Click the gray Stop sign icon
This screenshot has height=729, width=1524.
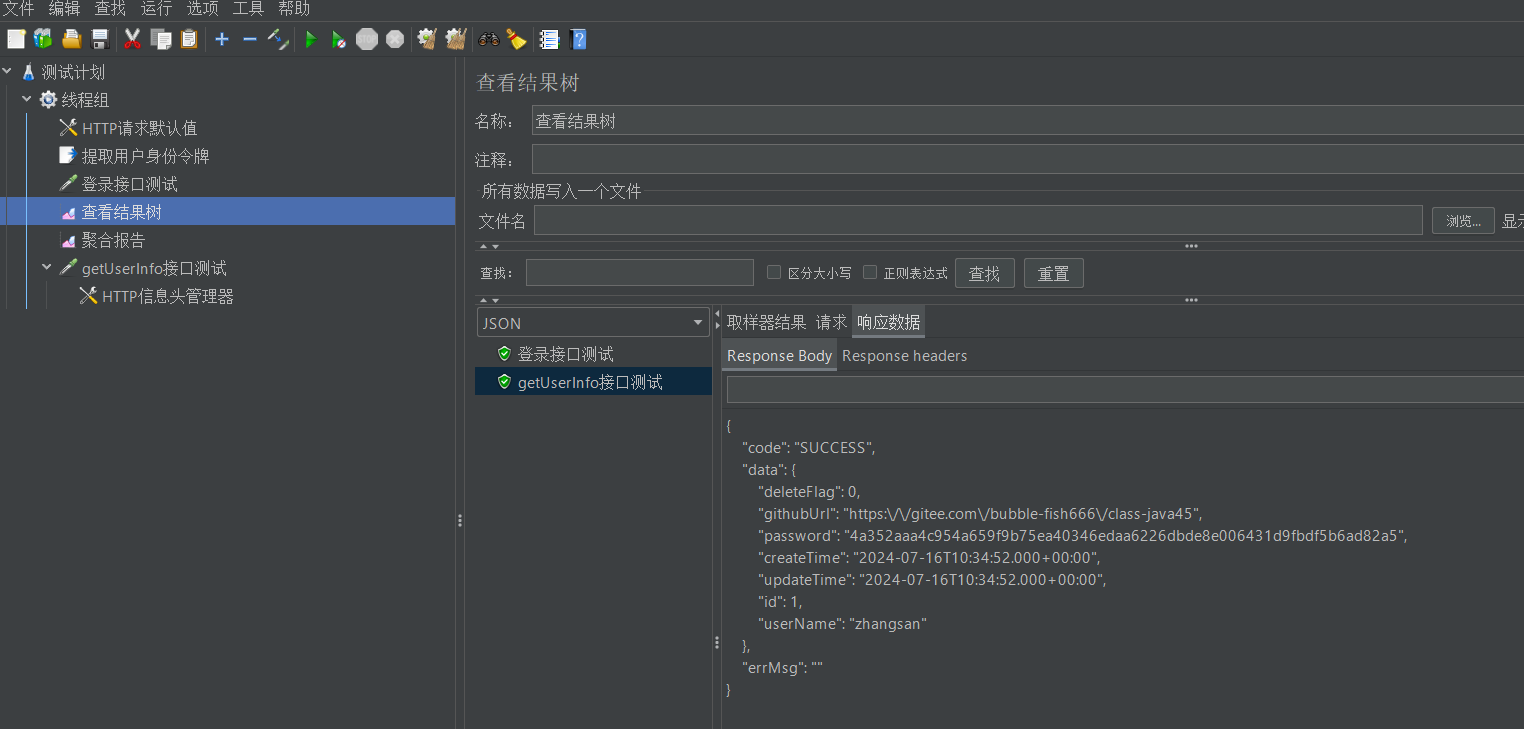click(x=367, y=39)
